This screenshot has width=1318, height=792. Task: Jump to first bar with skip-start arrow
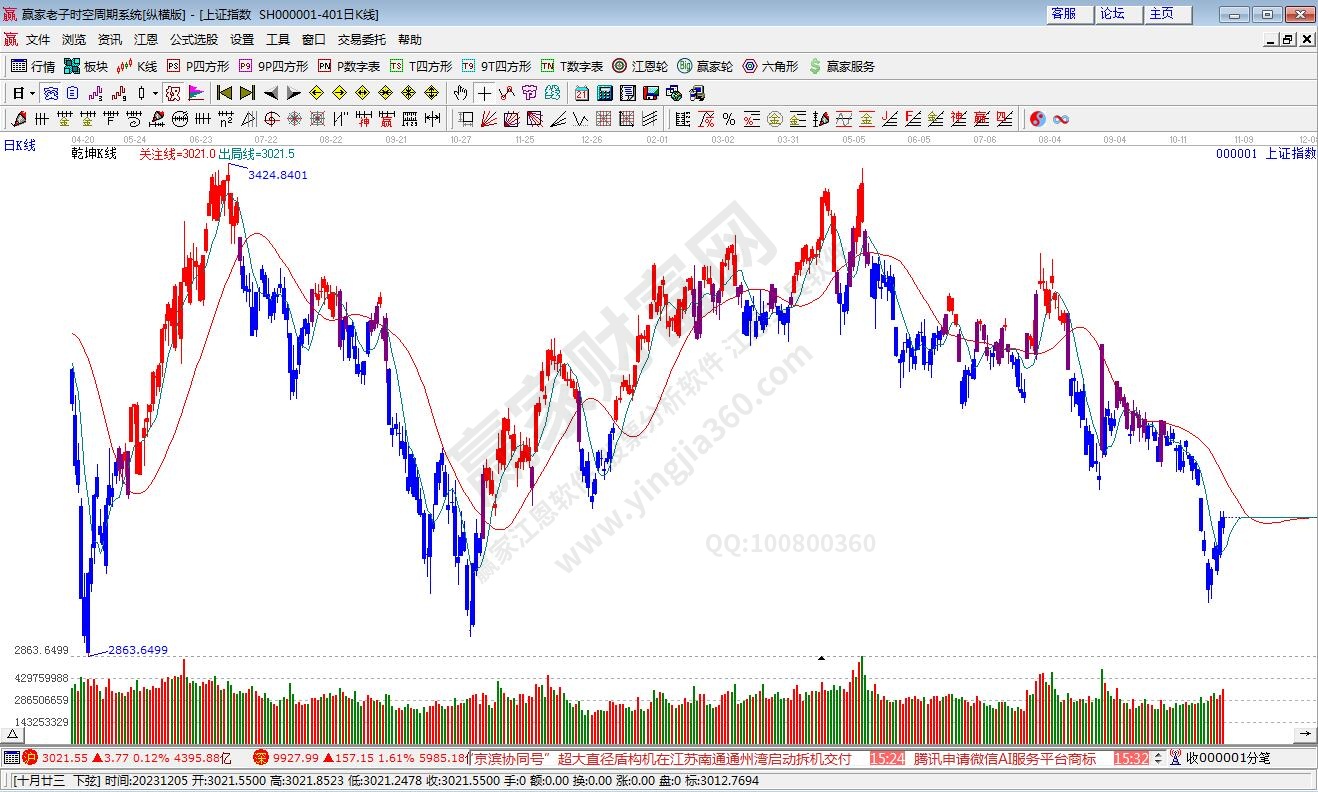(224, 93)
